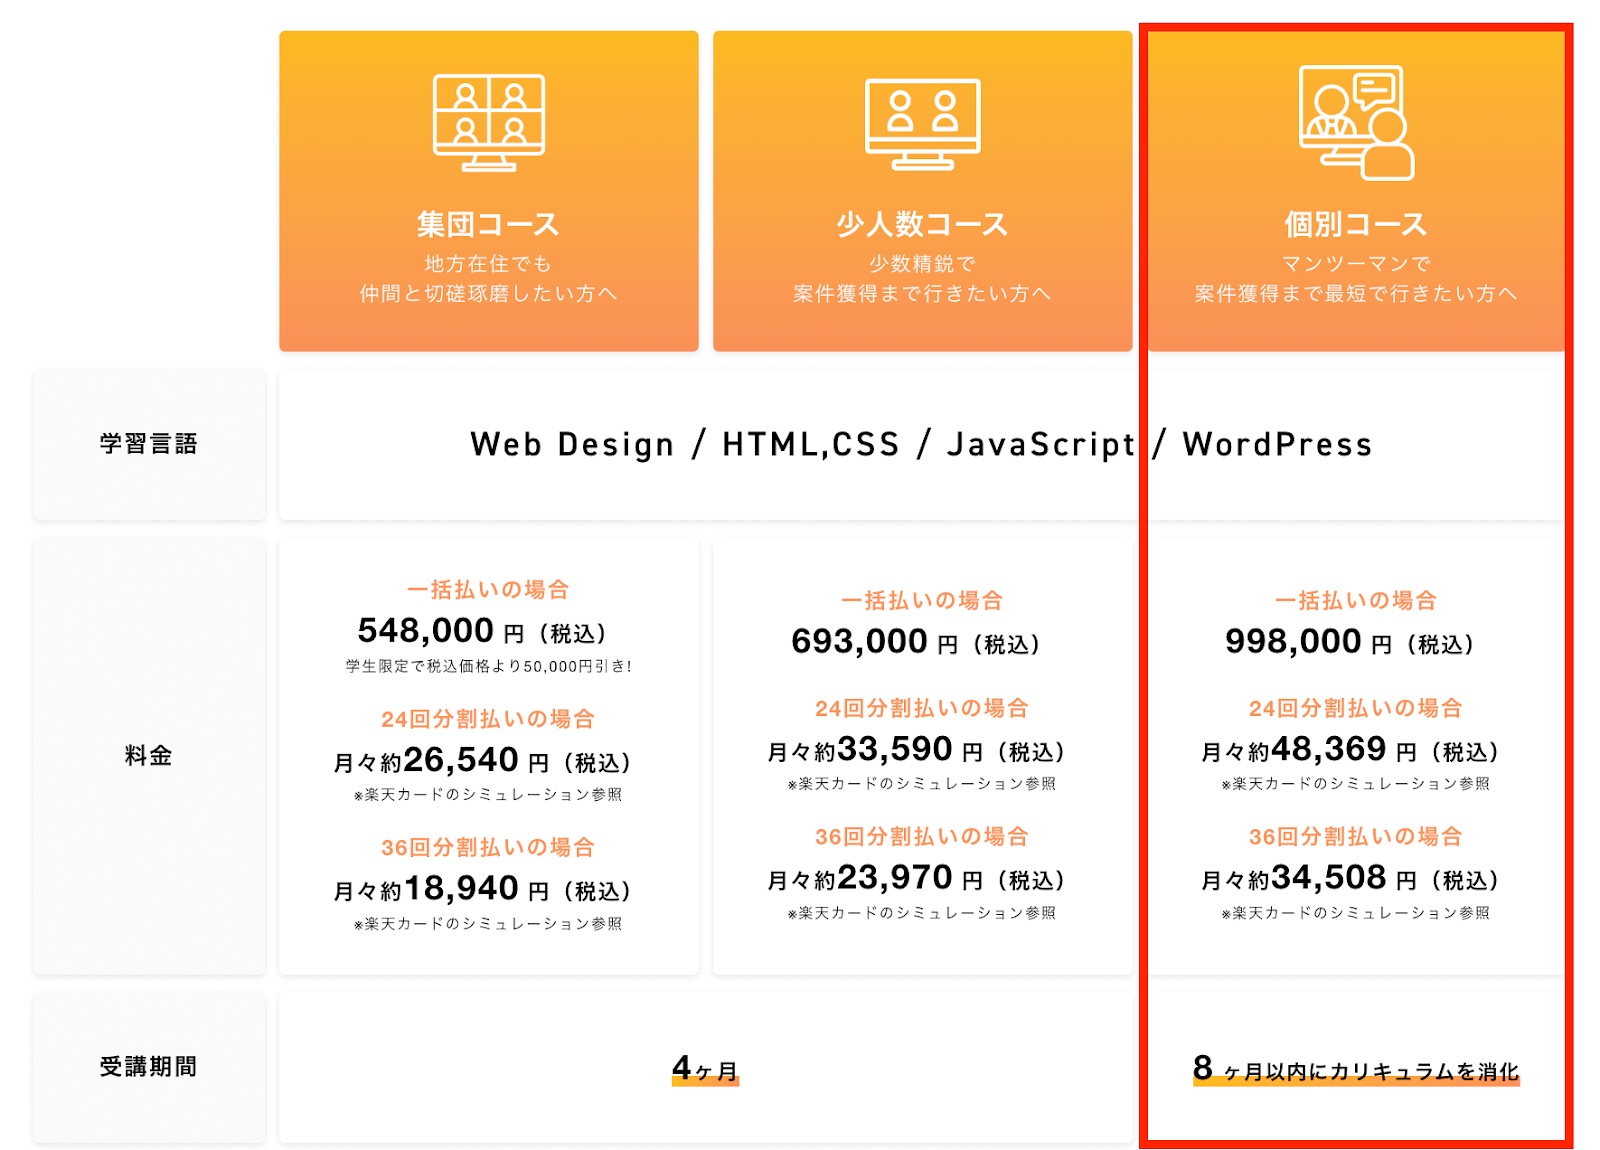Click the student discount 50,000円引き note

(x=488, y=666)
